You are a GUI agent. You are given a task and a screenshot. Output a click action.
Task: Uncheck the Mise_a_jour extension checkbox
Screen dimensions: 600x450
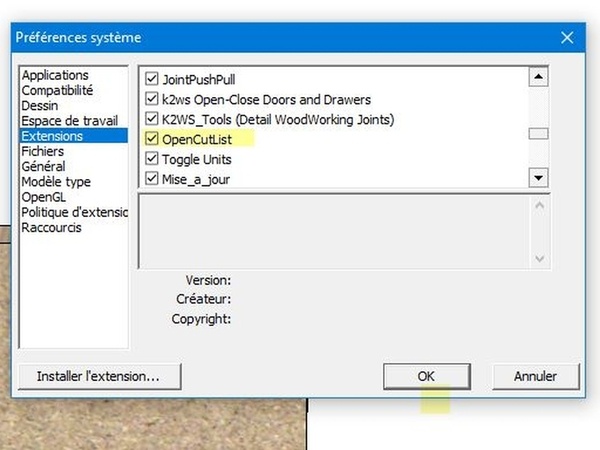point(152,180)
